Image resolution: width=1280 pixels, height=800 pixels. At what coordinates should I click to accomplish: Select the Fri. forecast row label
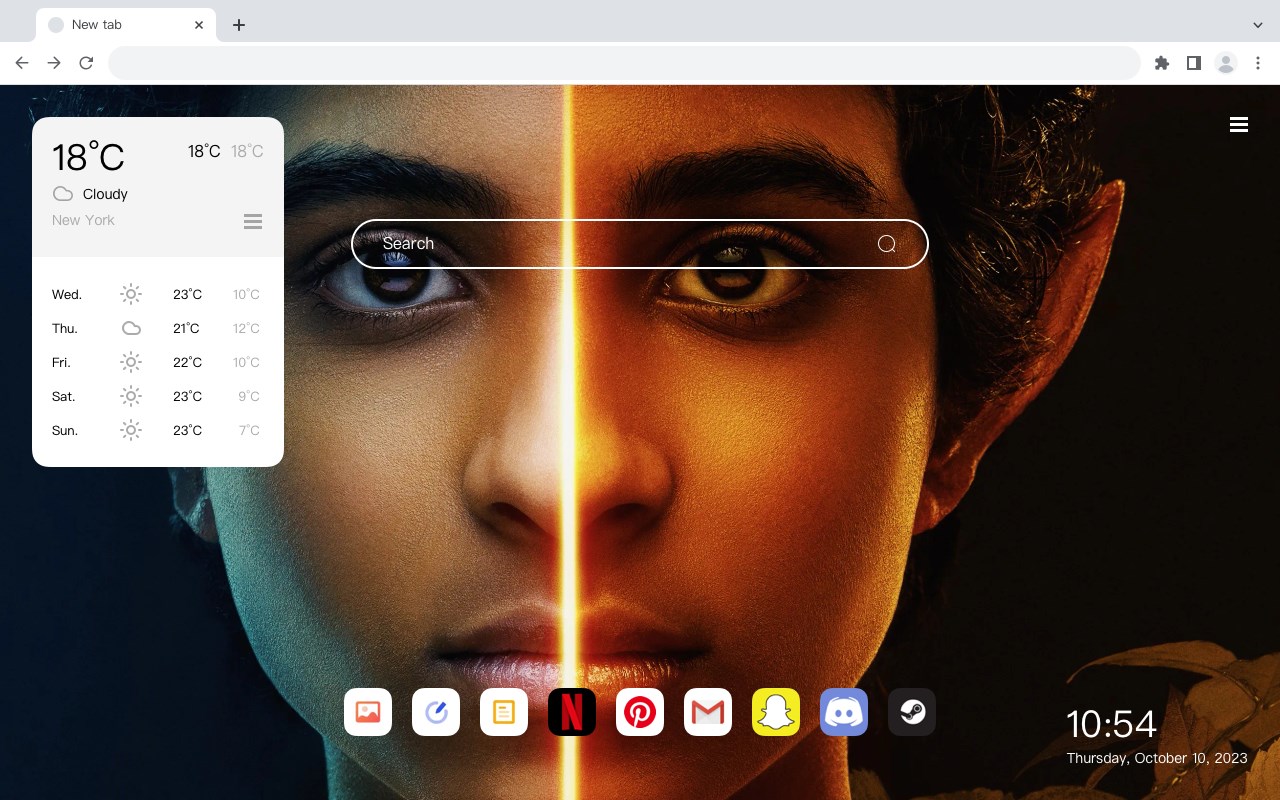click(63, 362)
